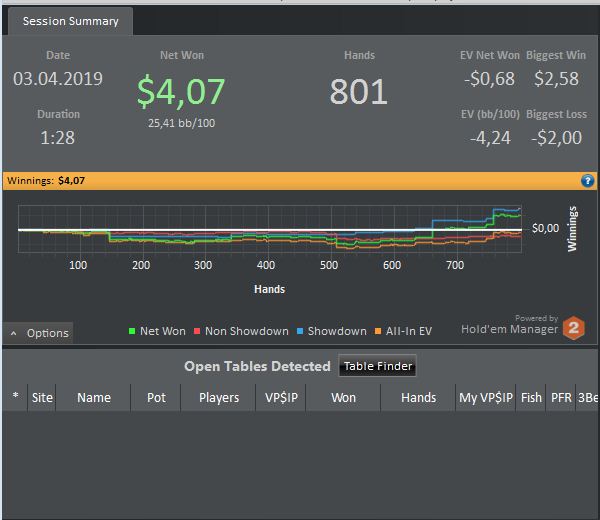Sort table by the Pot column header
The height and width of the screenshot is (520, 600).
(x=156, y=398)
